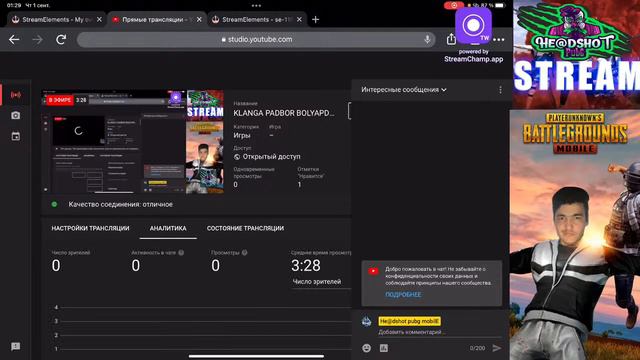Go back with browser back arrow
This screenshot has height=360, width=640.
[14, 40]
